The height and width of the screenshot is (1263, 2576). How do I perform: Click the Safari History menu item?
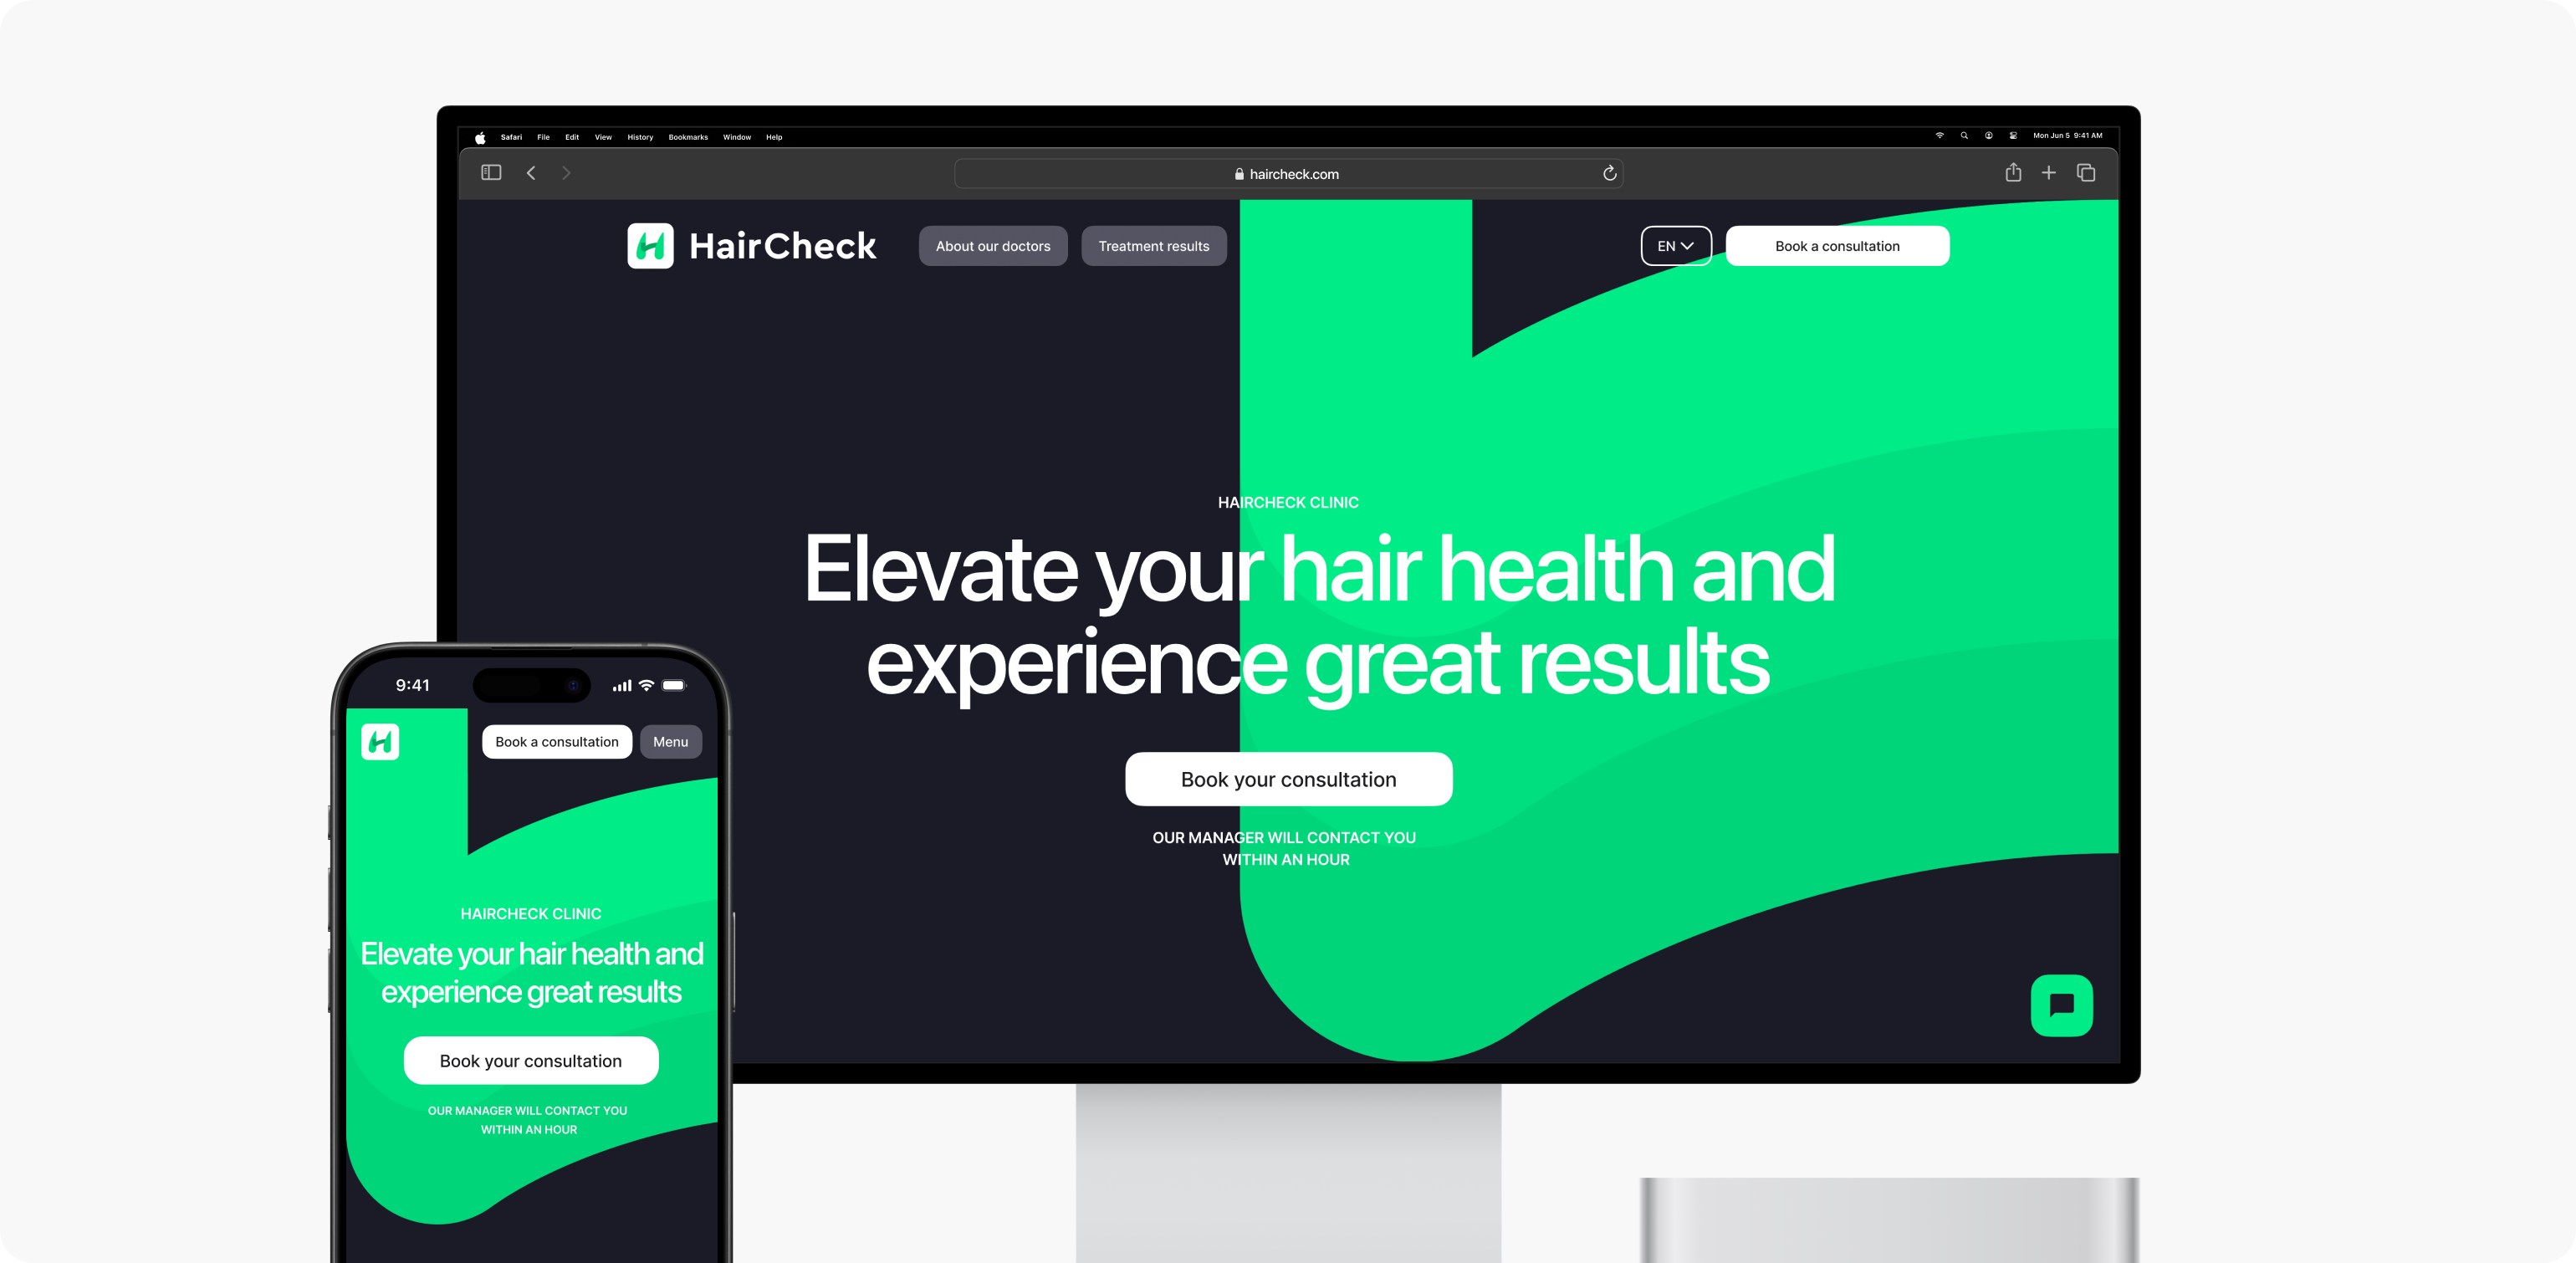(x=639, y=136)
